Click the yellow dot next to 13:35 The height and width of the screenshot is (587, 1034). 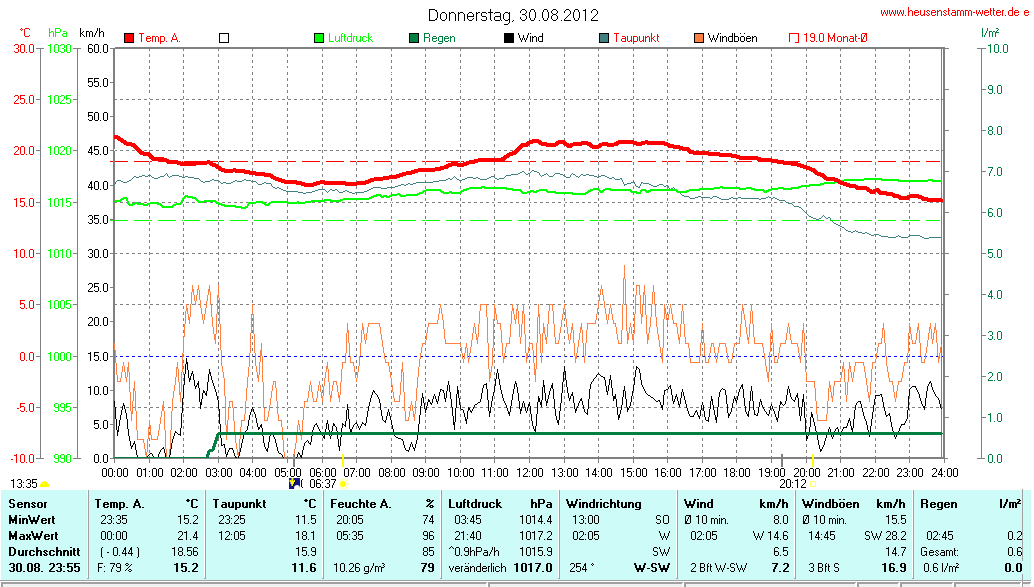45,484
